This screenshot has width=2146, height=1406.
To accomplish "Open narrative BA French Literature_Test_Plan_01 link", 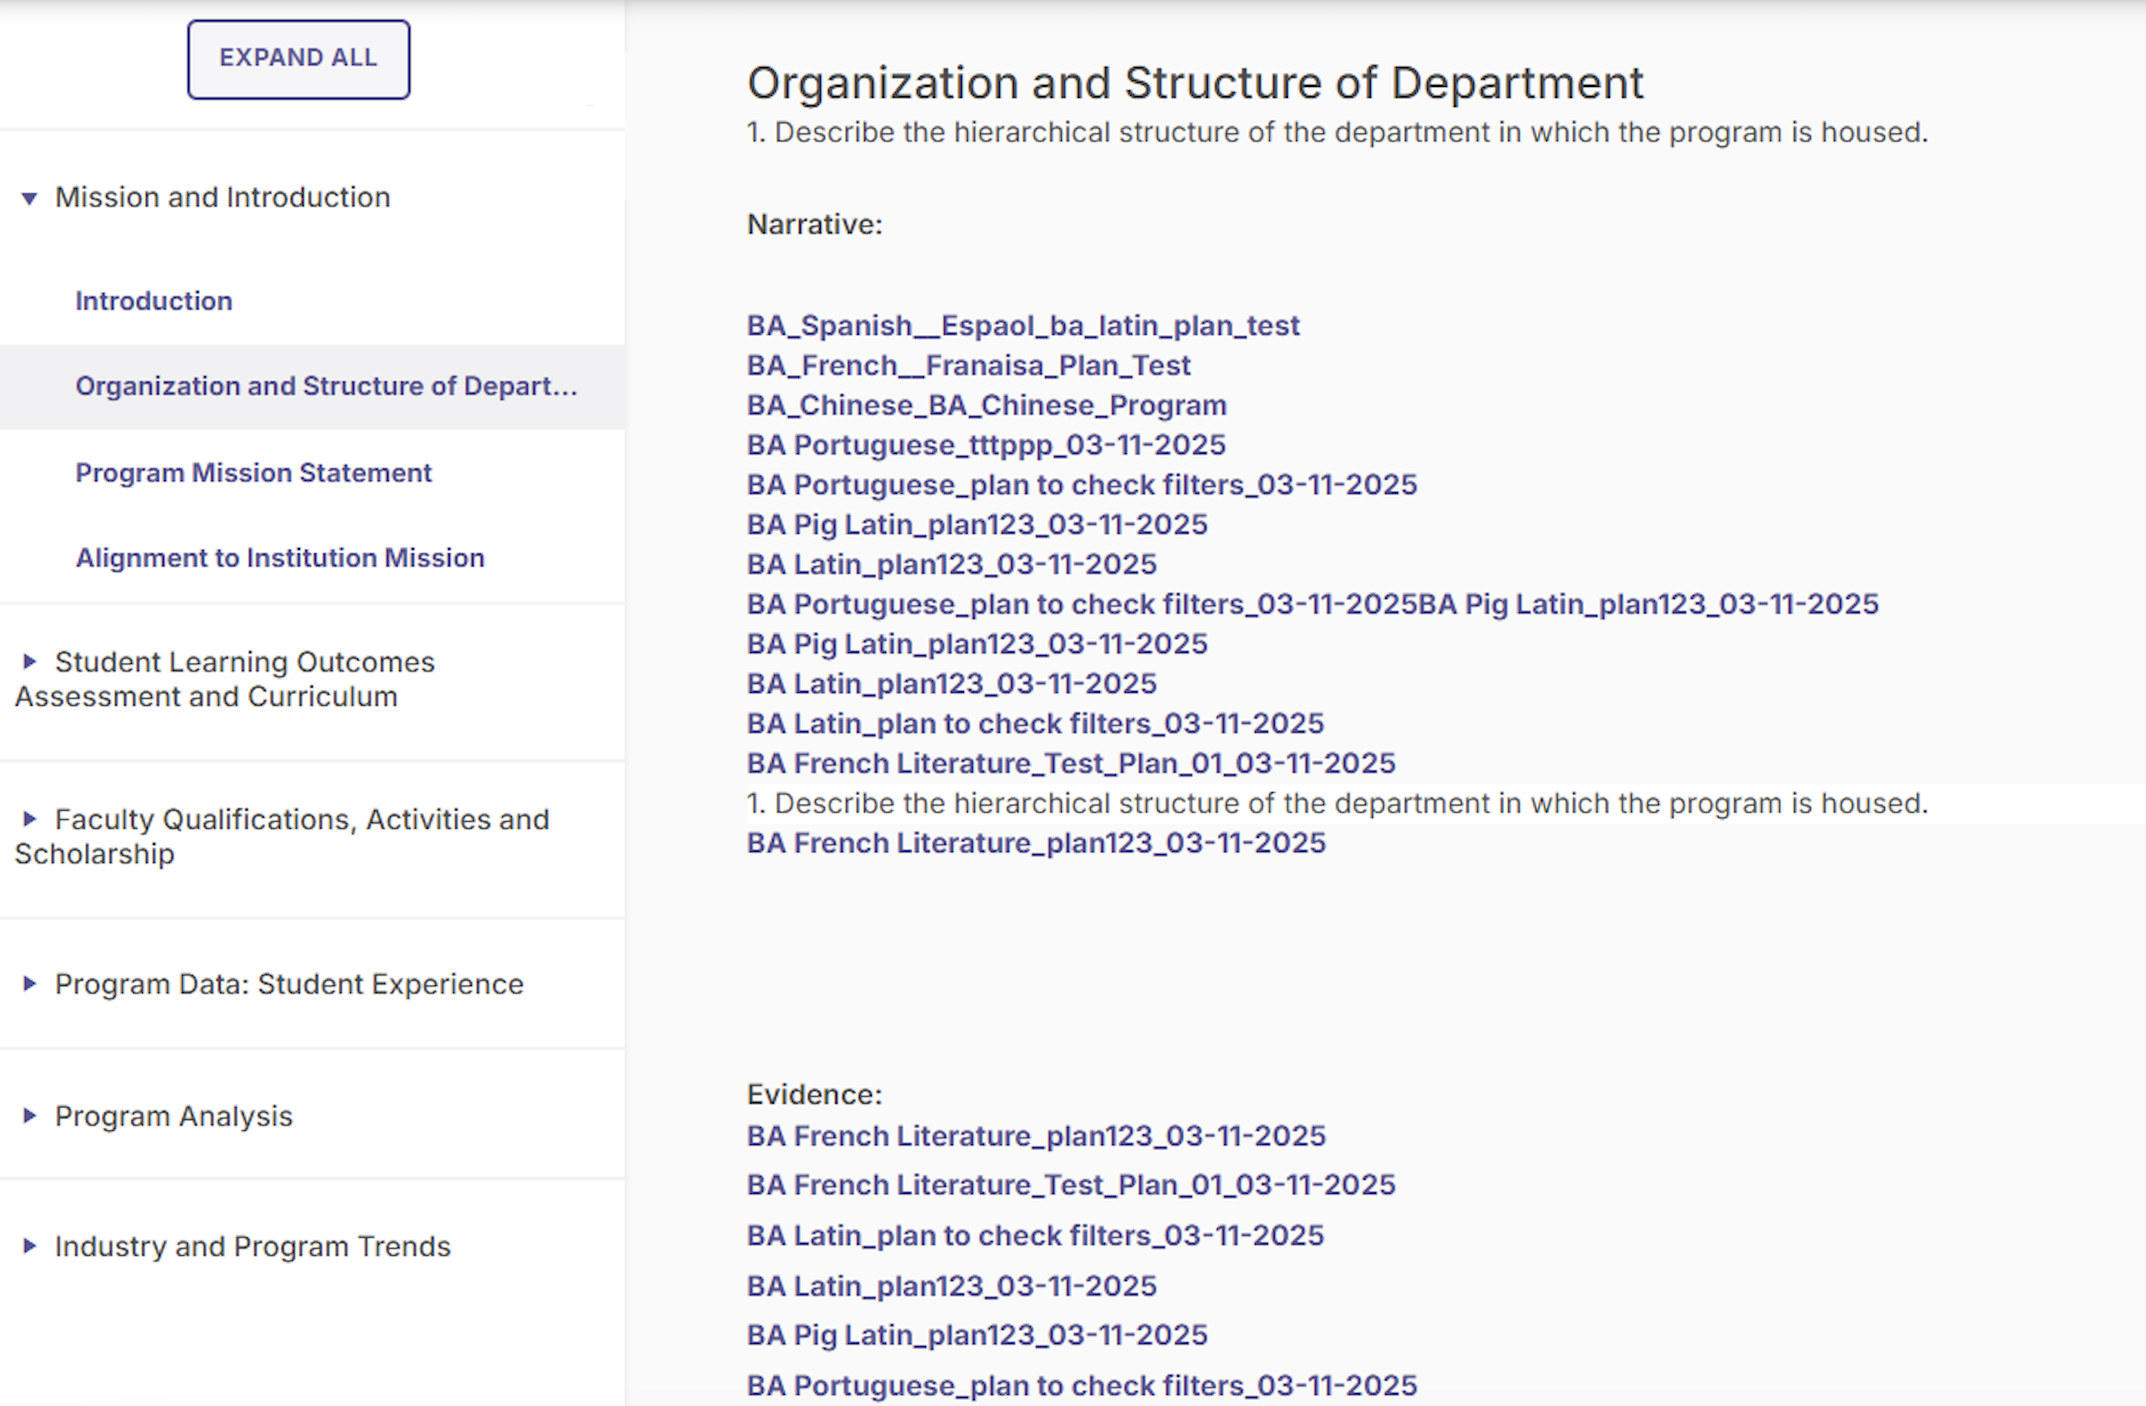I will 1071,764.
